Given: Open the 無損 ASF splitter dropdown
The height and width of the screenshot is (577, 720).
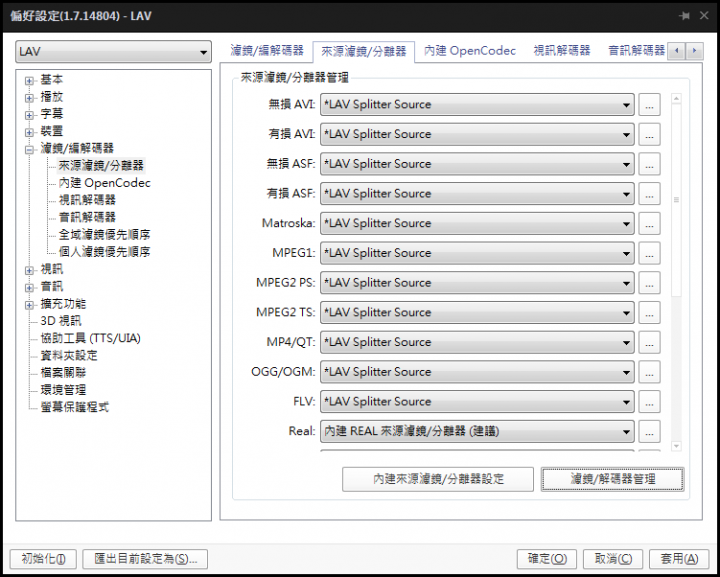Looking at the screenshot, I should click(x=477, y=164).
